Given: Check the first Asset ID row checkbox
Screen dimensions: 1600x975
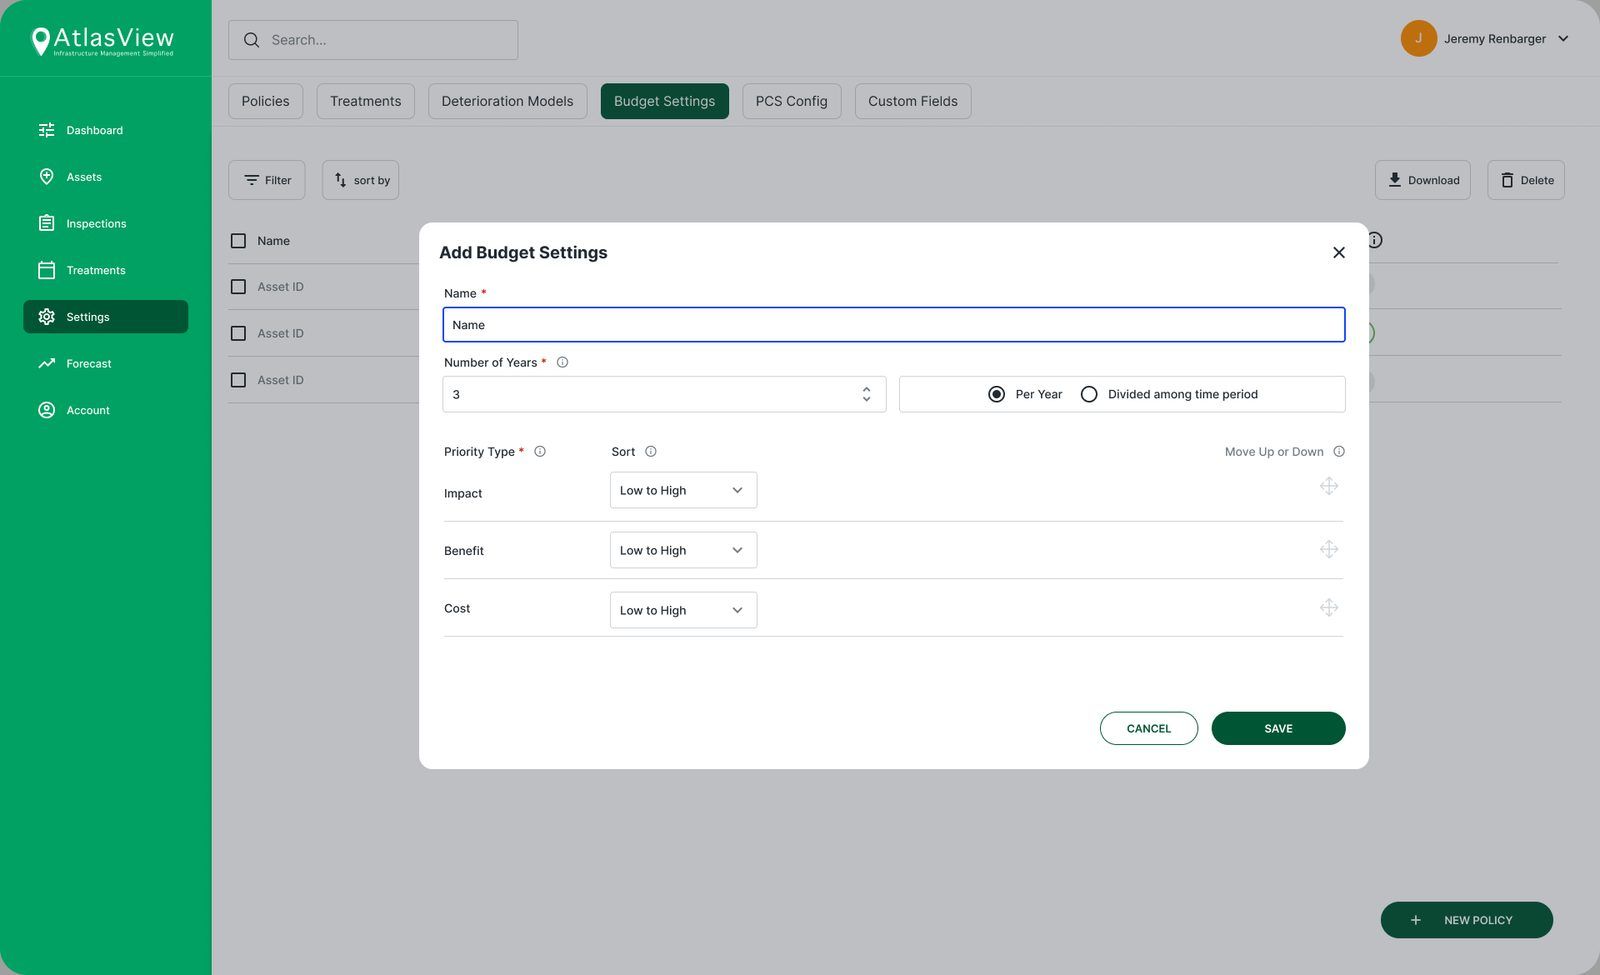Looking at the screenshot, I should click(x=238, y=287).
